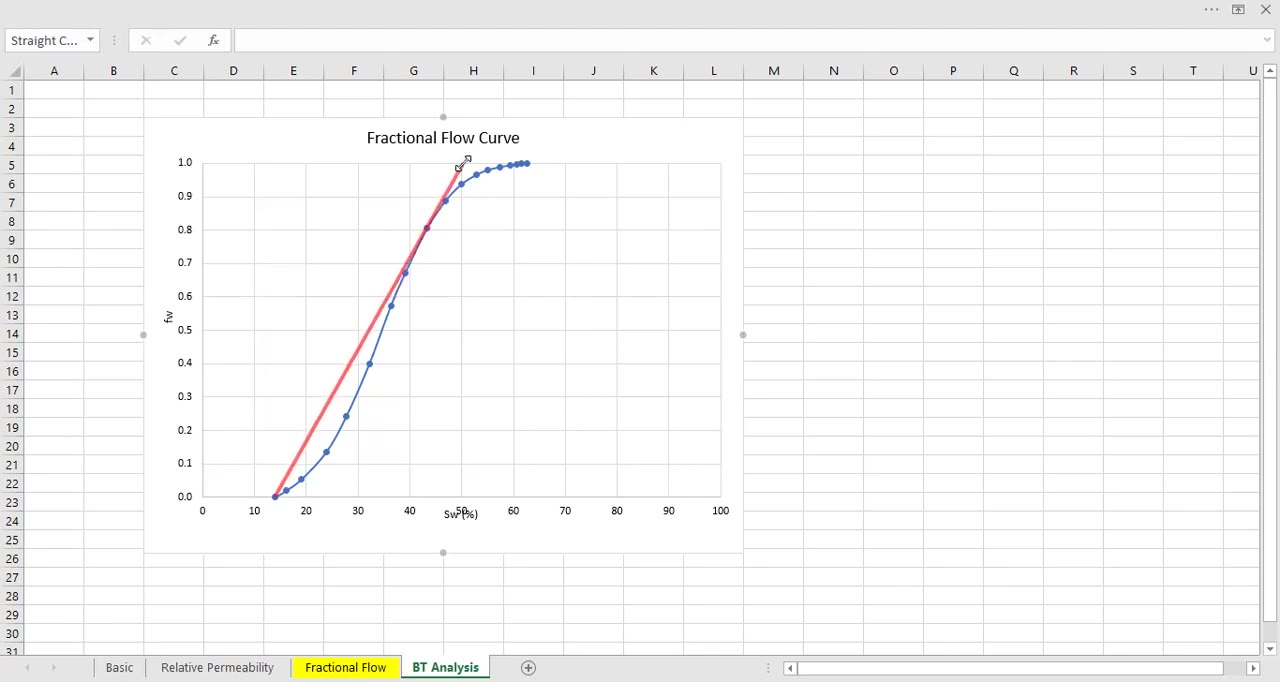Click the previous sheet navigation arrow
The width and height of the screenshot is (1280, 682).
(27, 667)
